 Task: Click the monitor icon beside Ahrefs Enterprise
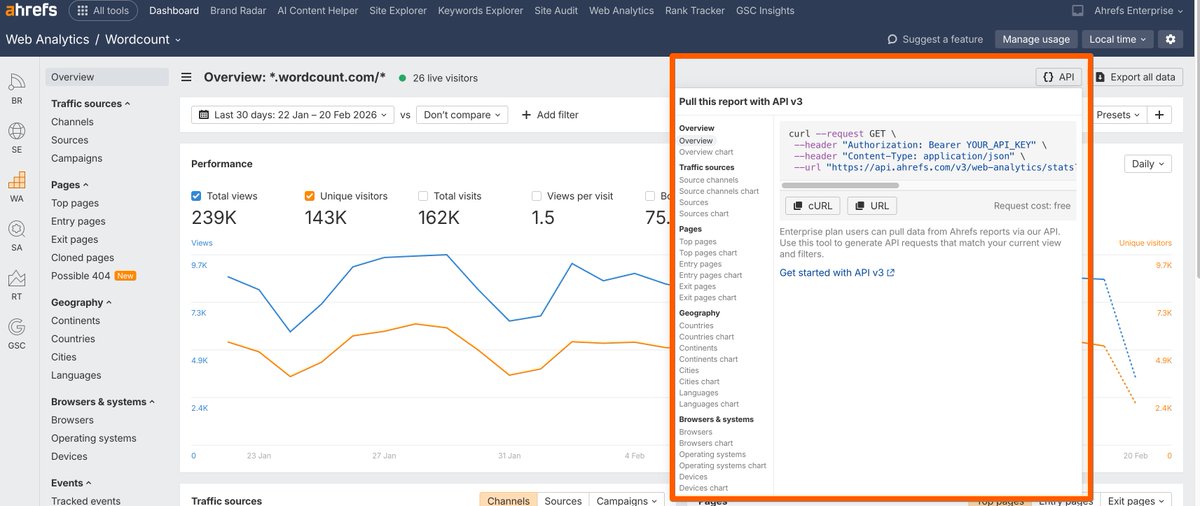[x=1077, y=11]
